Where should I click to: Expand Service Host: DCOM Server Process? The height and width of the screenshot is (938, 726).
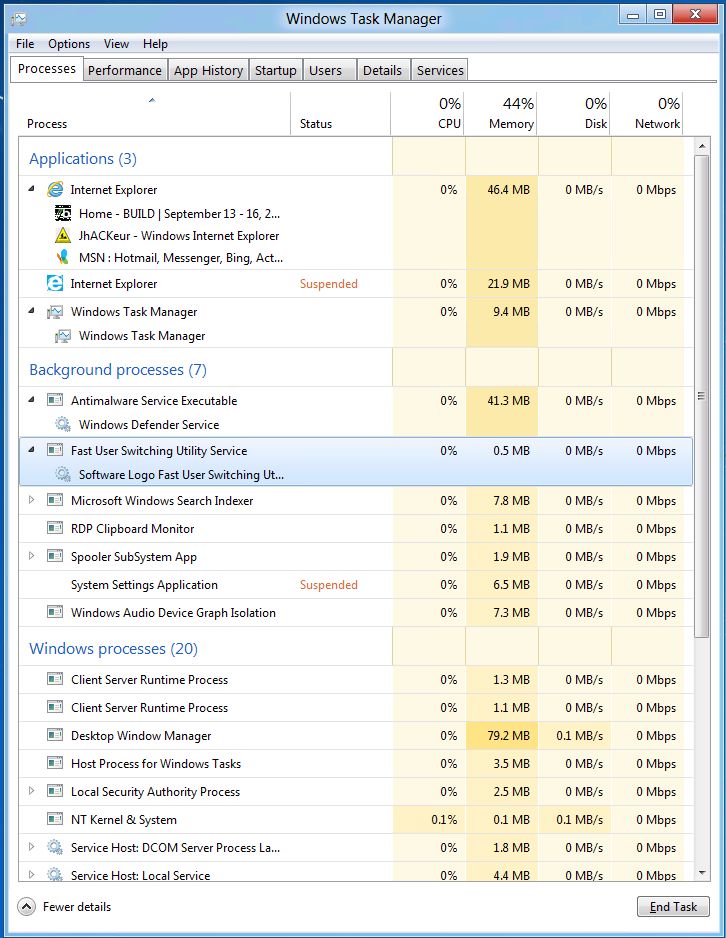tap(32, 846)
